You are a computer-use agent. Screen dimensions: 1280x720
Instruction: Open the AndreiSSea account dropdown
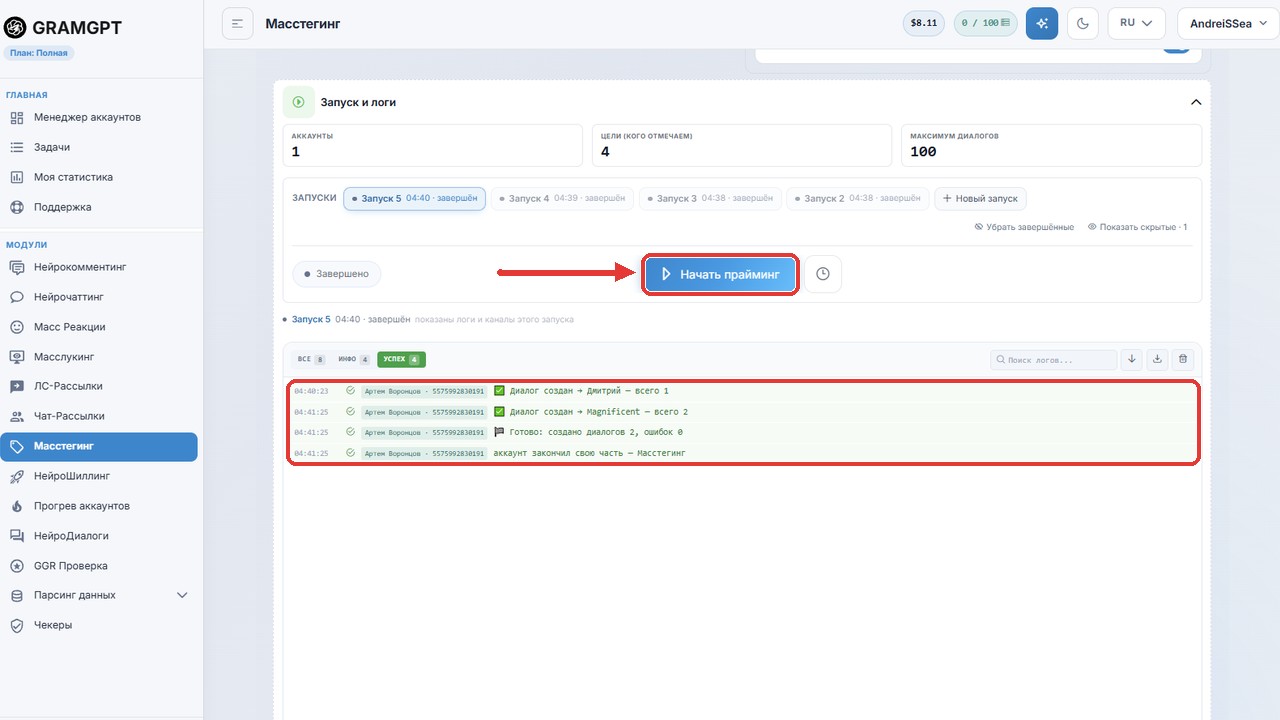pyautogui.click(x=1228, y=23)
